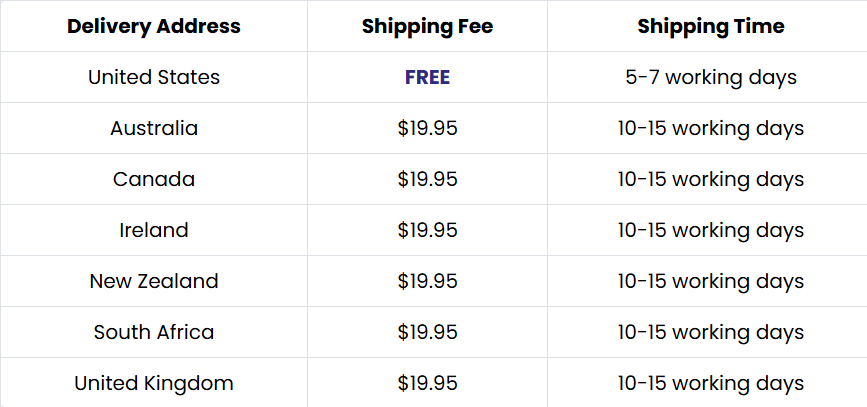867x407 pixels.
Task: Select the New Zealand cell
Action: 154,281
